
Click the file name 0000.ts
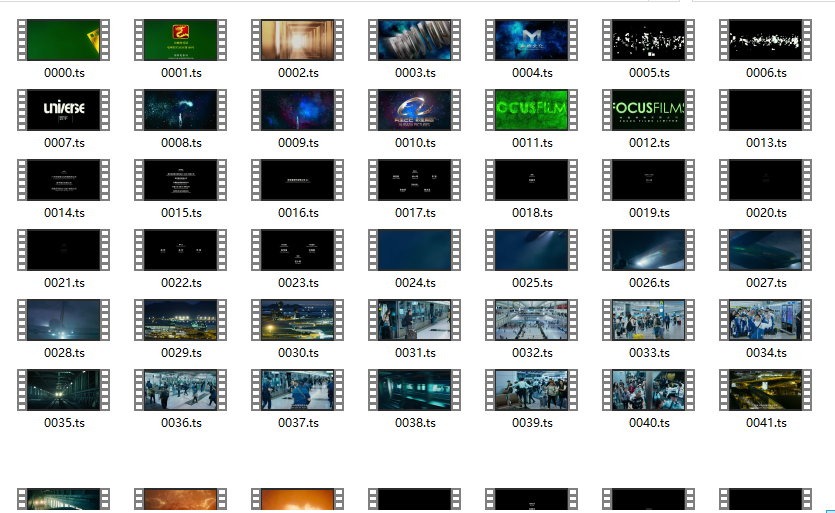pyautogui.click(x=64, y=73)
